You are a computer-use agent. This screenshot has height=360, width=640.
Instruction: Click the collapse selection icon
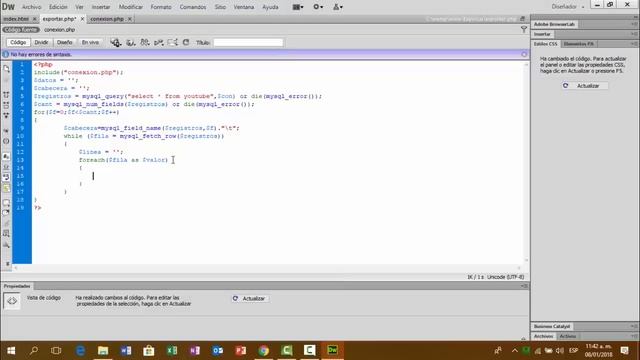(x=6, y=105)
